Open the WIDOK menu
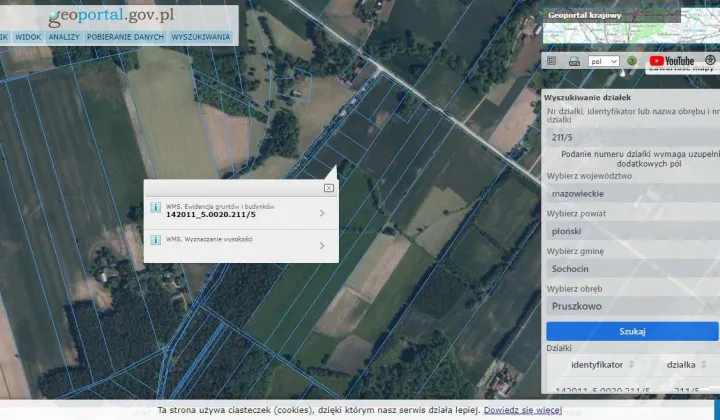 (28, 37)
